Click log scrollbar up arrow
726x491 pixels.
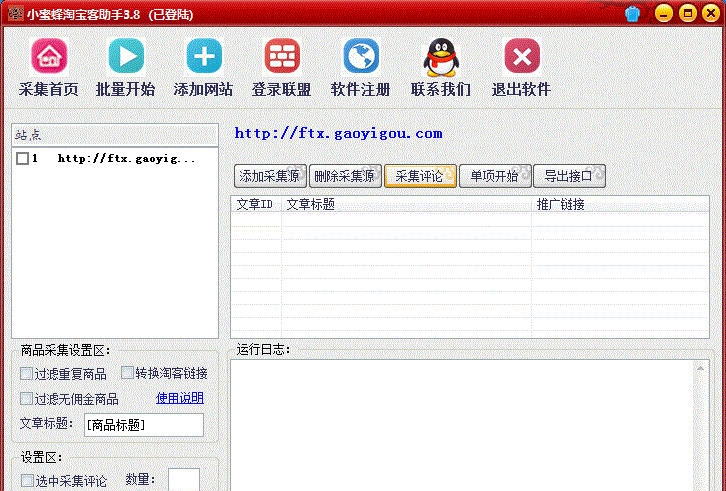(x=700, y=369)
